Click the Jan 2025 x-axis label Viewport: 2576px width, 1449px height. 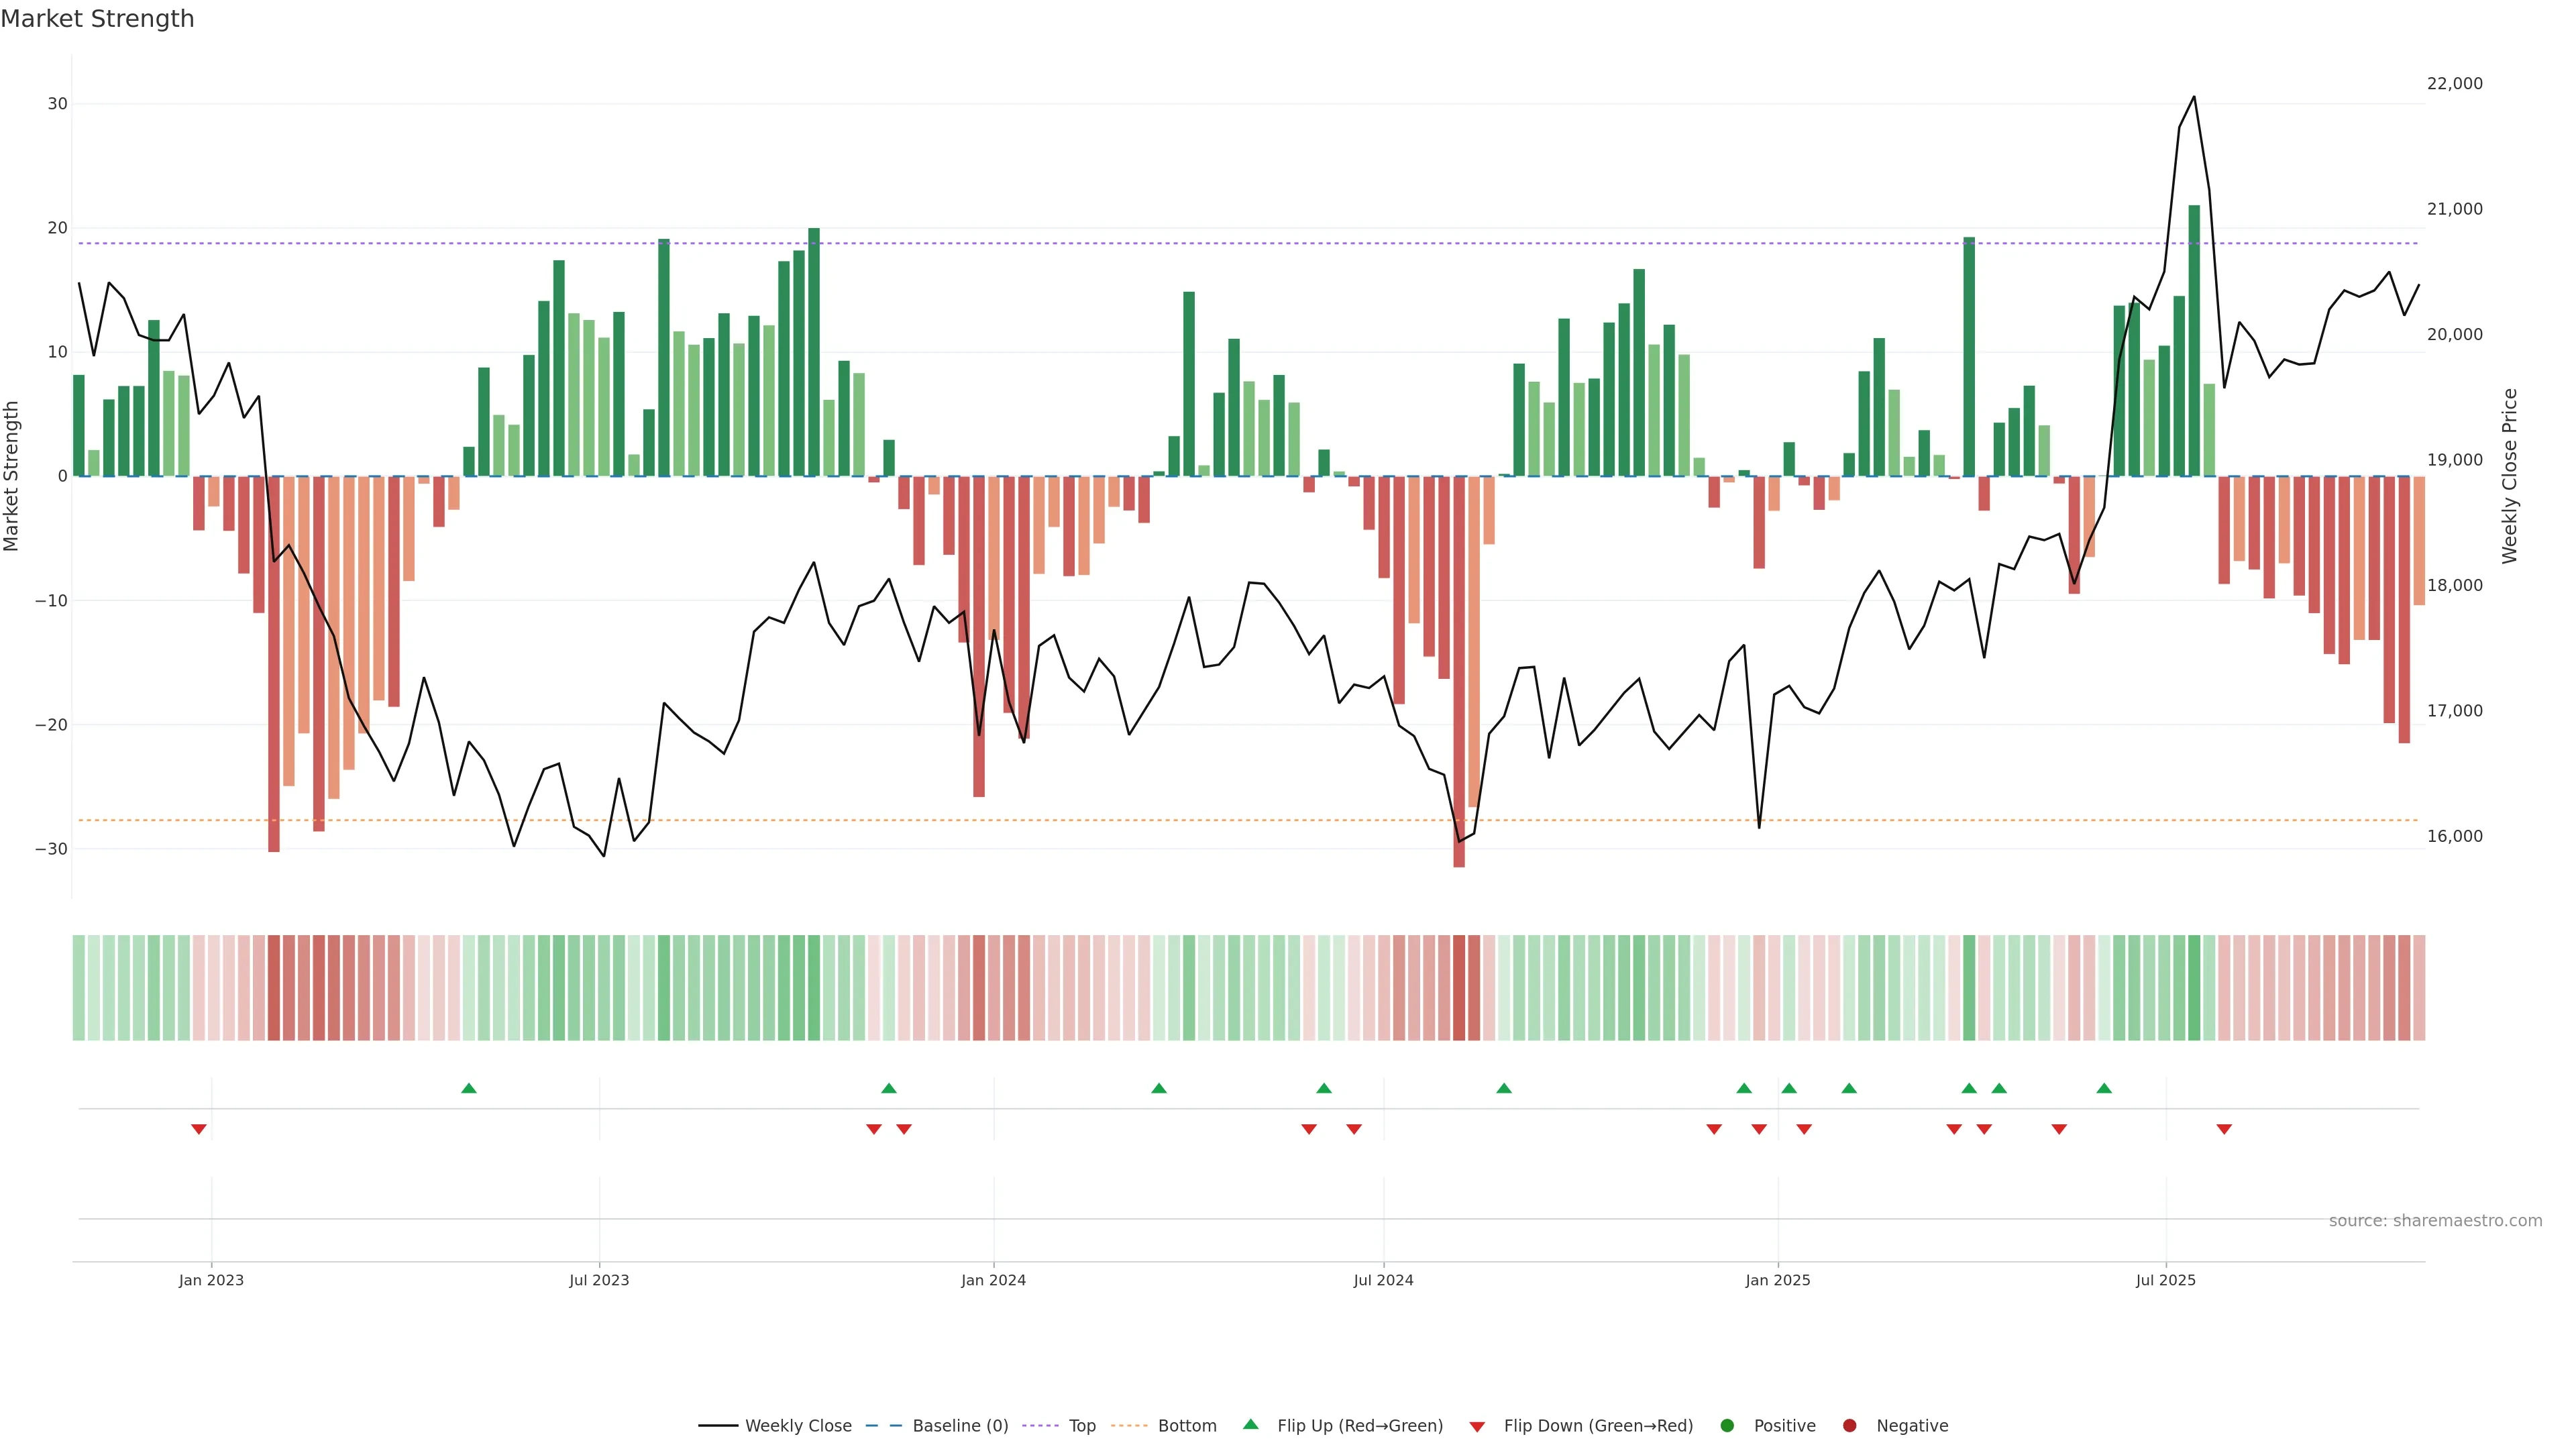click(1777, 1280)
